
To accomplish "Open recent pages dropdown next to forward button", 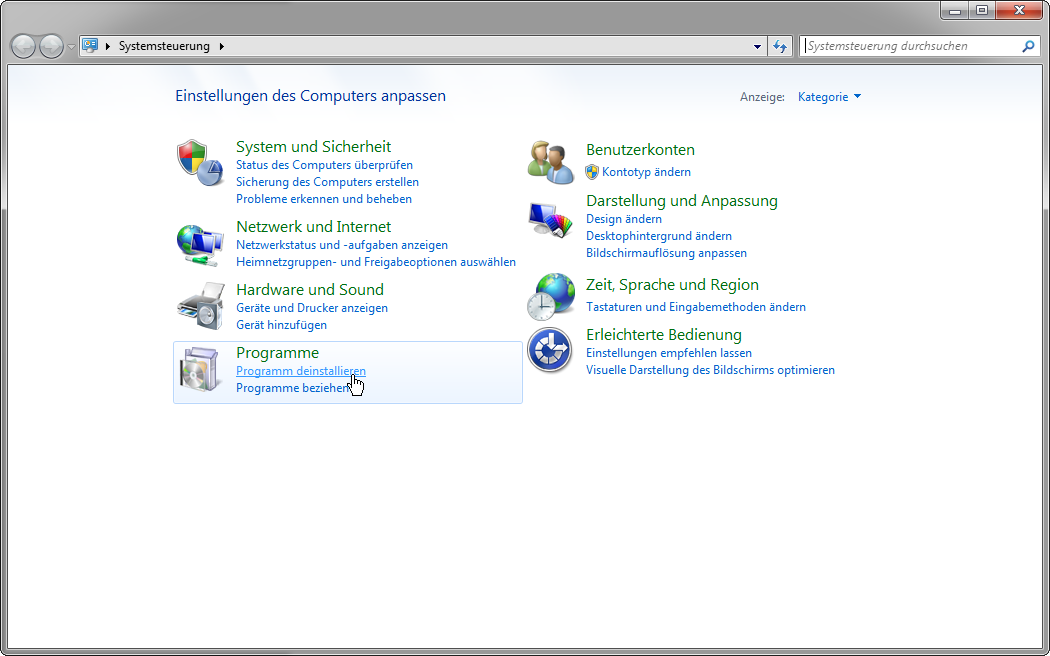I will [x=71, y=47].
